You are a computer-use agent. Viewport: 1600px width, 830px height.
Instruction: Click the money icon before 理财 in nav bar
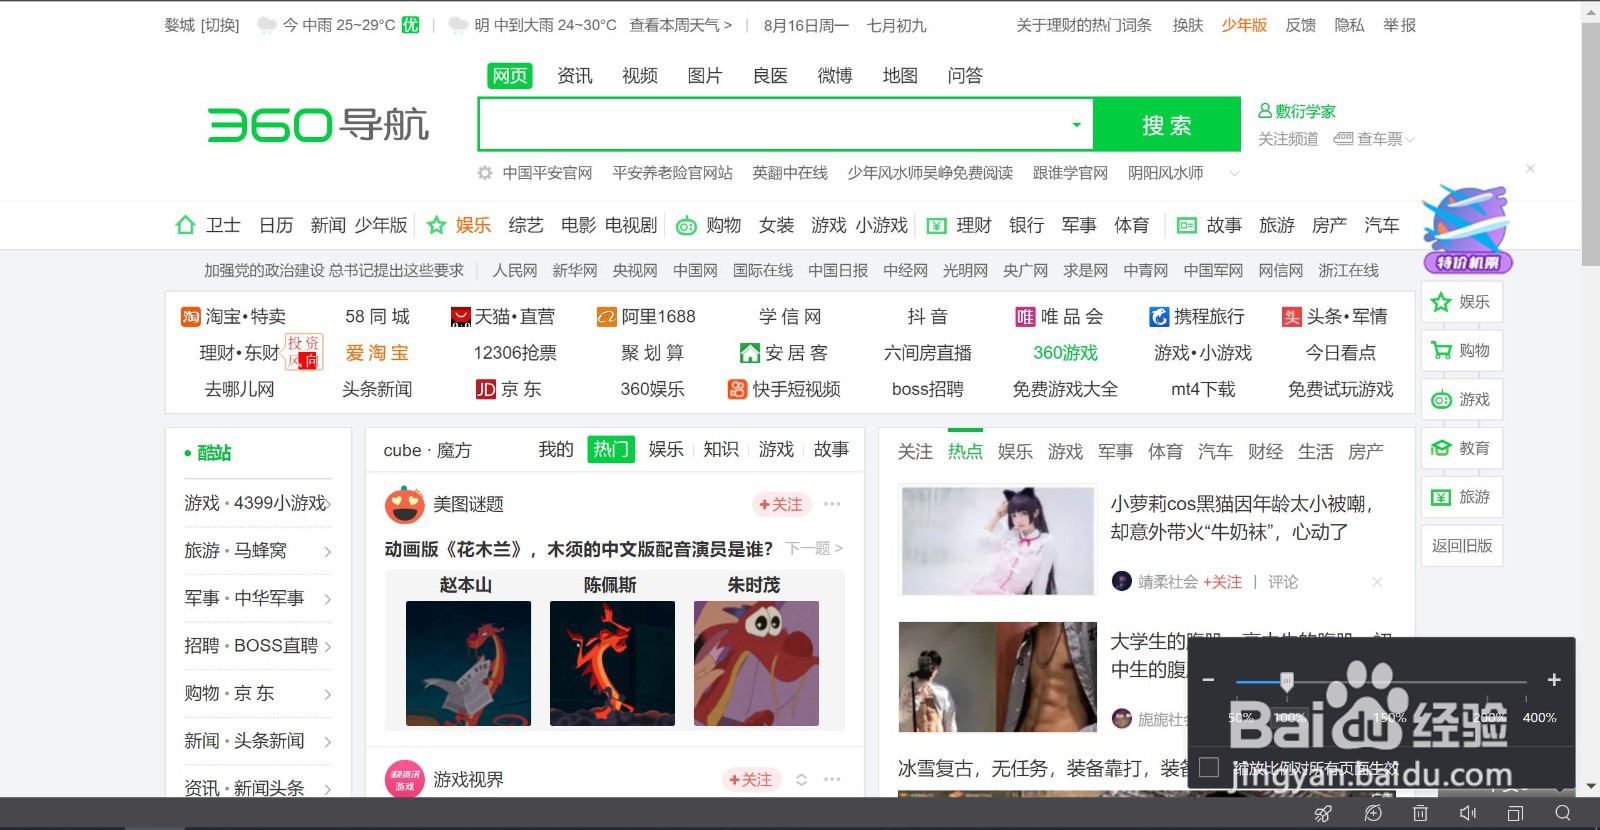[936, 226]
